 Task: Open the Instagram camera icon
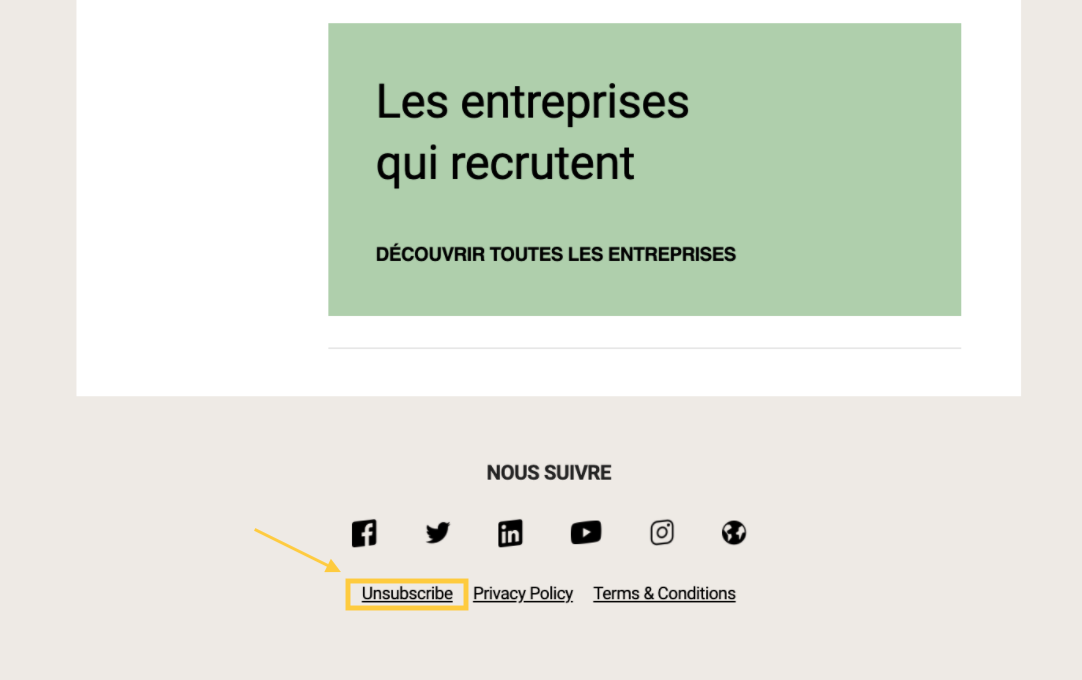click(662, 533)
